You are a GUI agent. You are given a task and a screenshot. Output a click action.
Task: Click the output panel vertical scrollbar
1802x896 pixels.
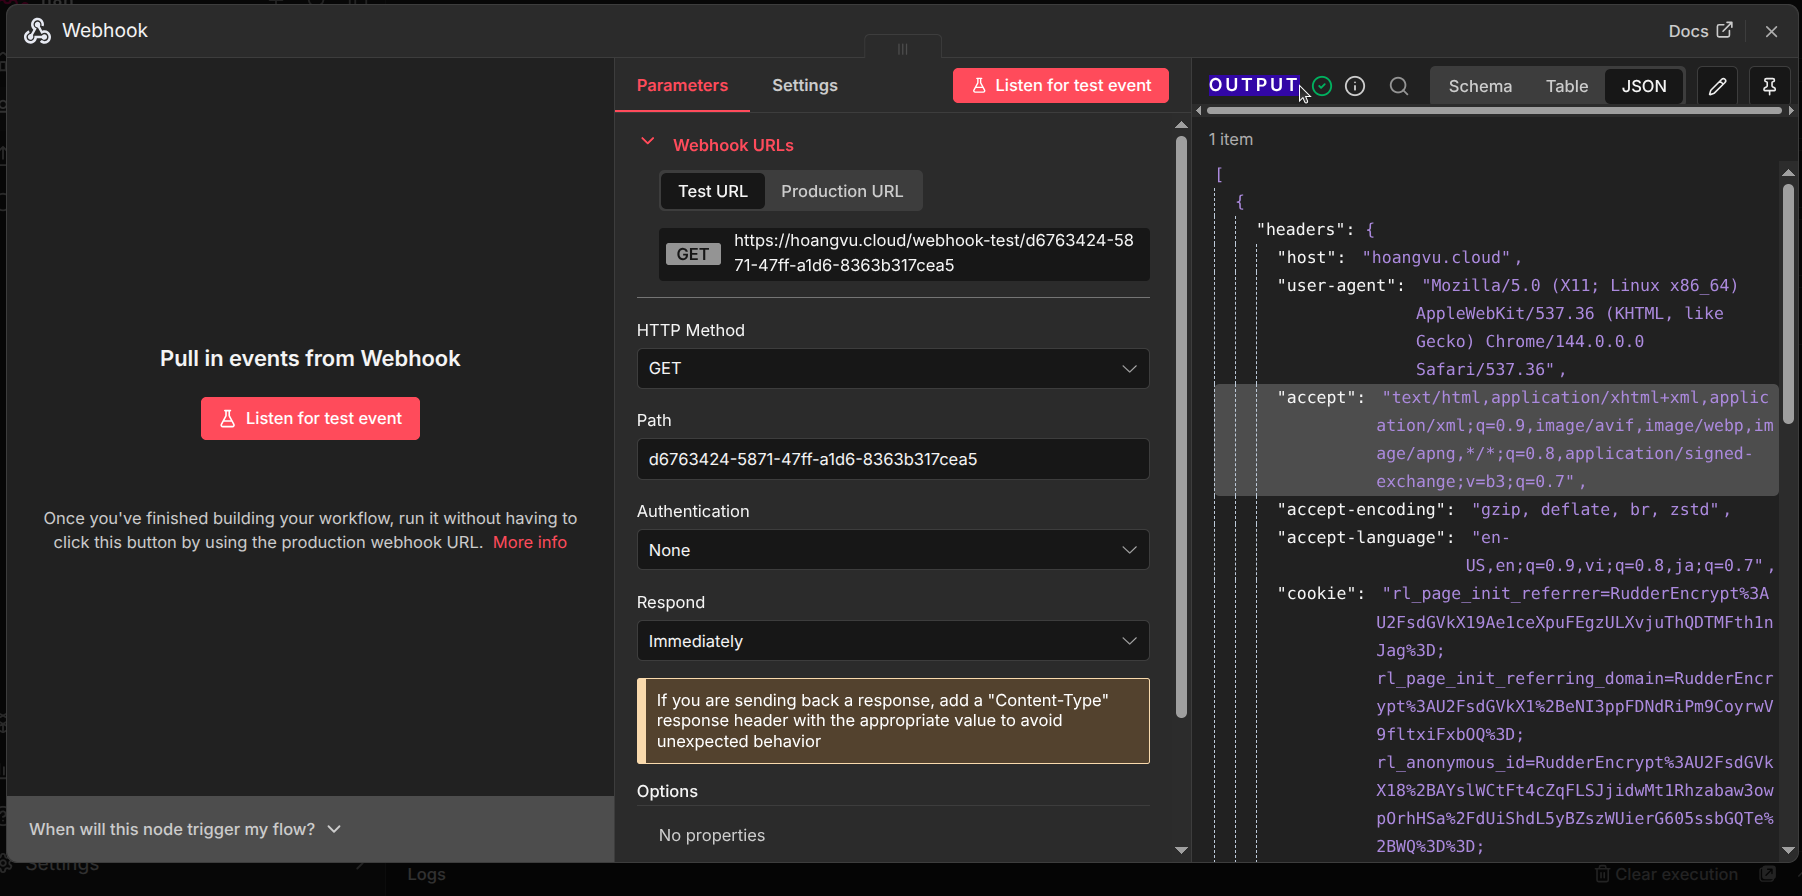tap(1788, 303)
